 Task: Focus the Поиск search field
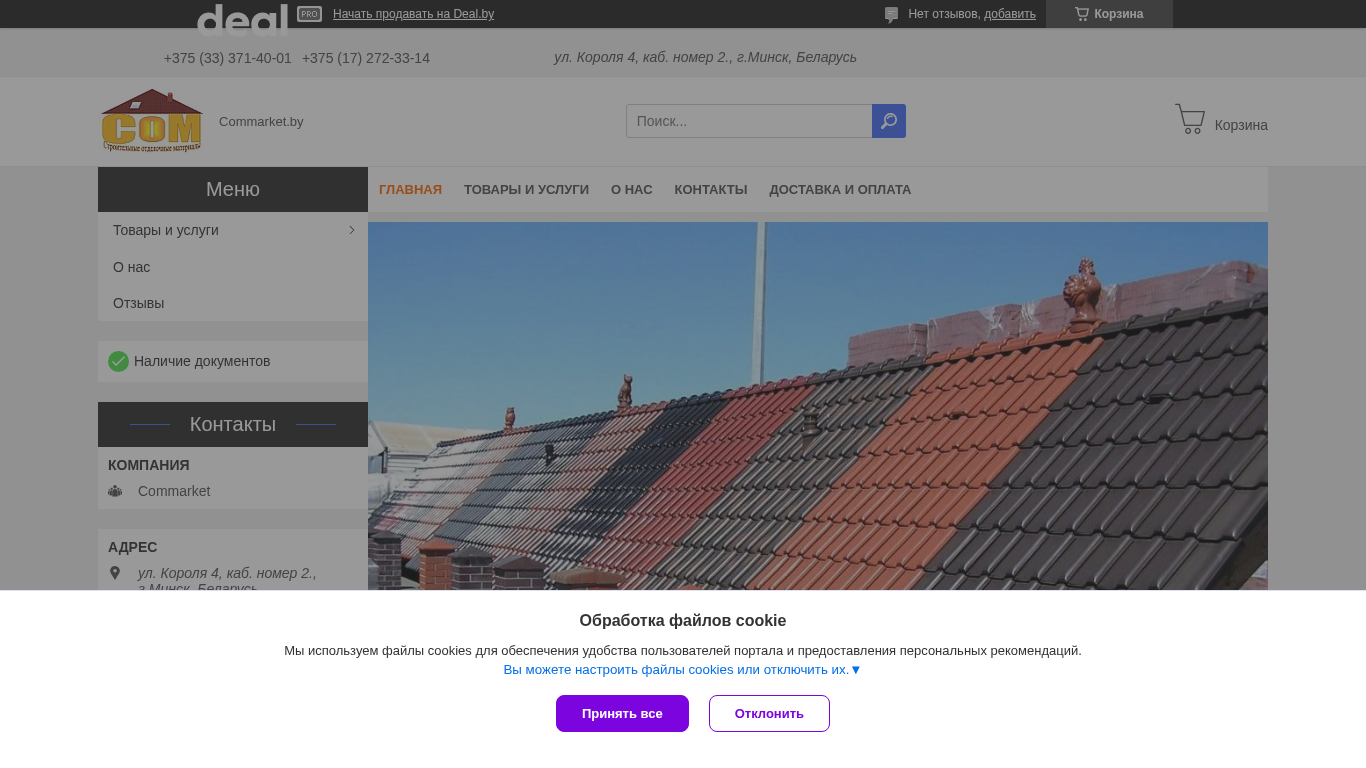pos(749,121)
